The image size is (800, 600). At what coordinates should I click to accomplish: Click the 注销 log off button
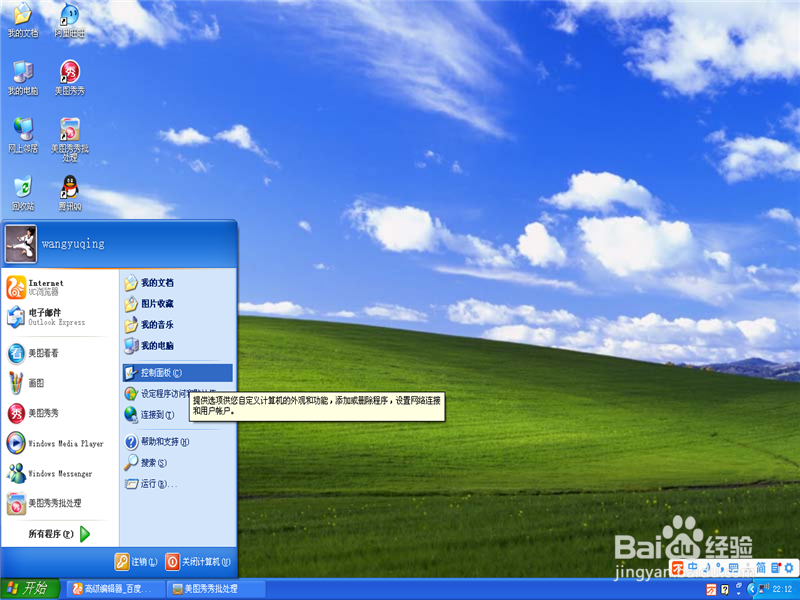click(136, 562)
